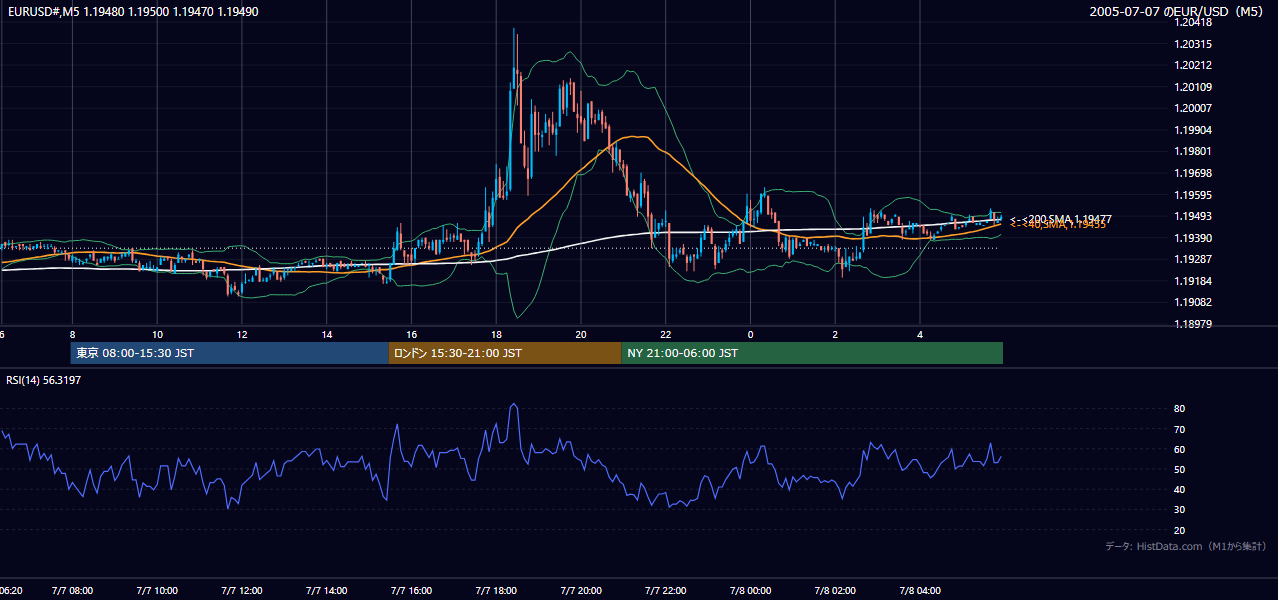
Task: Click hour tick 14 under the price chart
Action: (x=327, y=334)
